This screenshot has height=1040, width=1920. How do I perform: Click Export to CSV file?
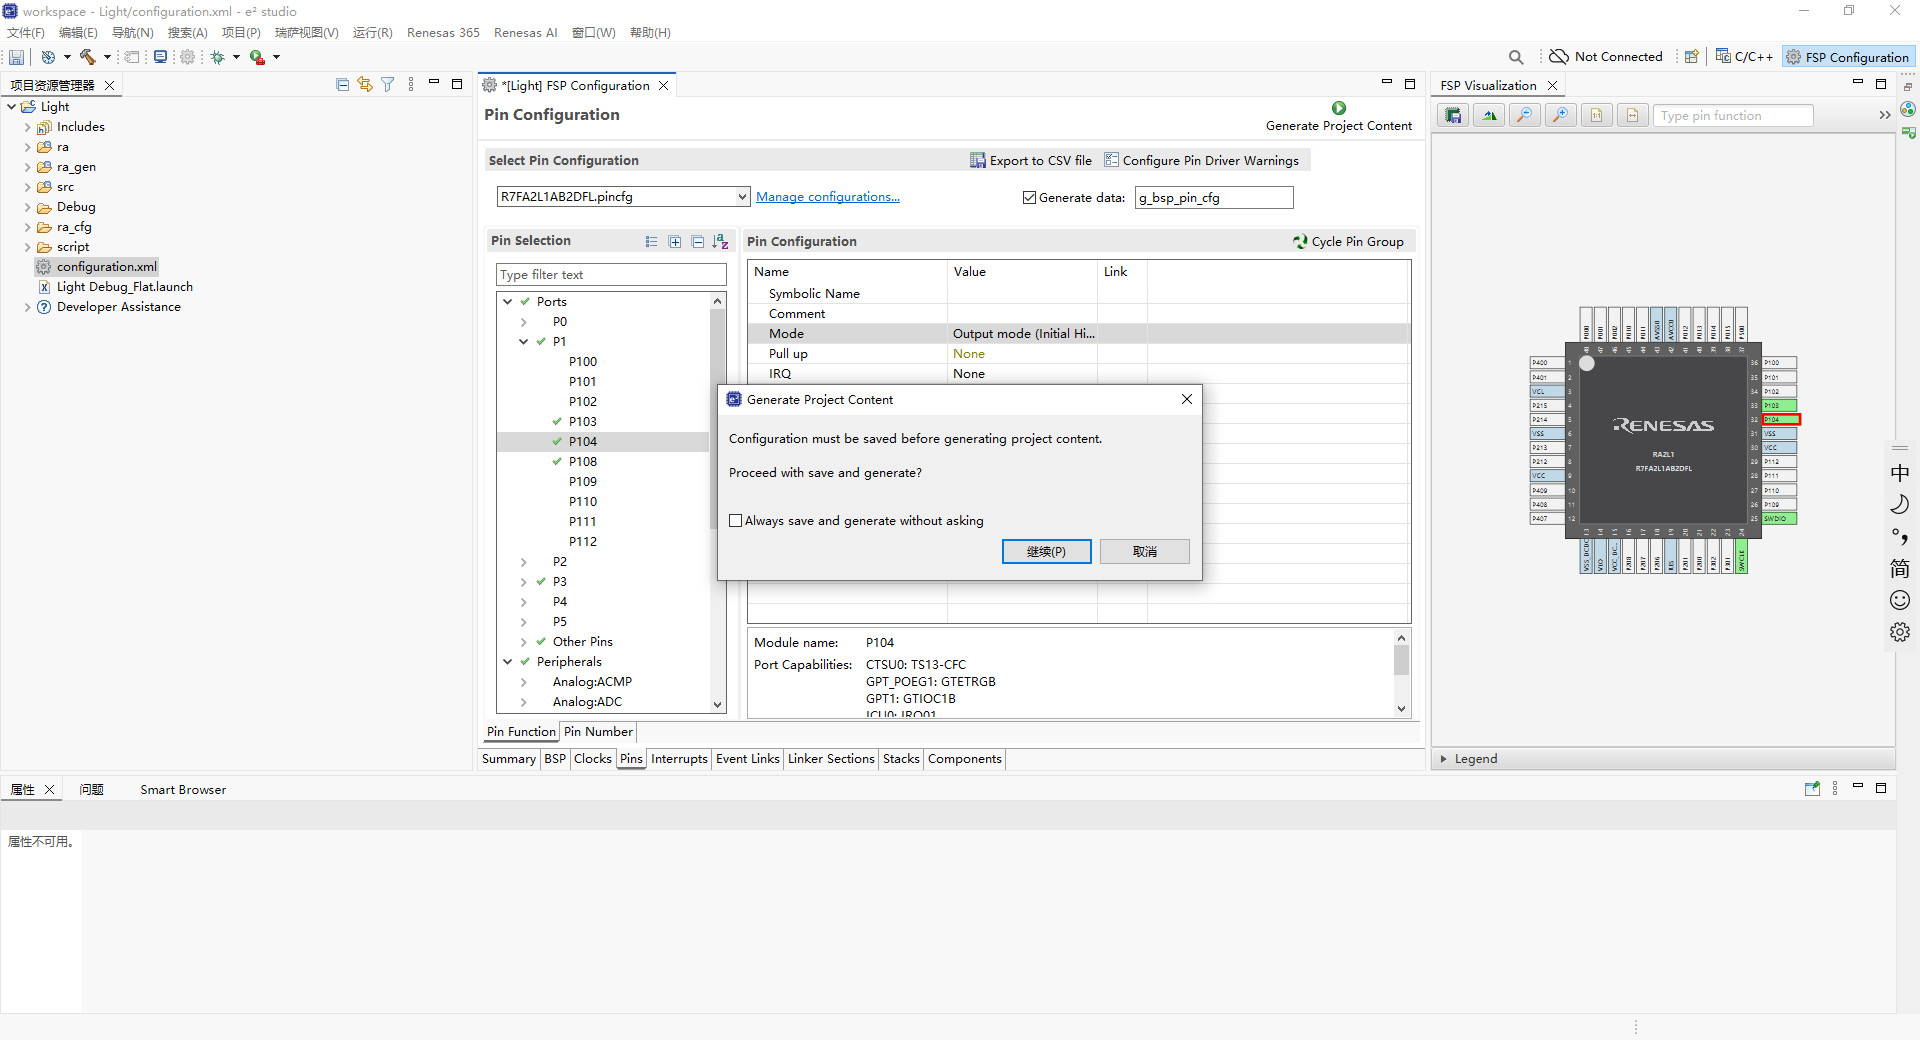1031,160
